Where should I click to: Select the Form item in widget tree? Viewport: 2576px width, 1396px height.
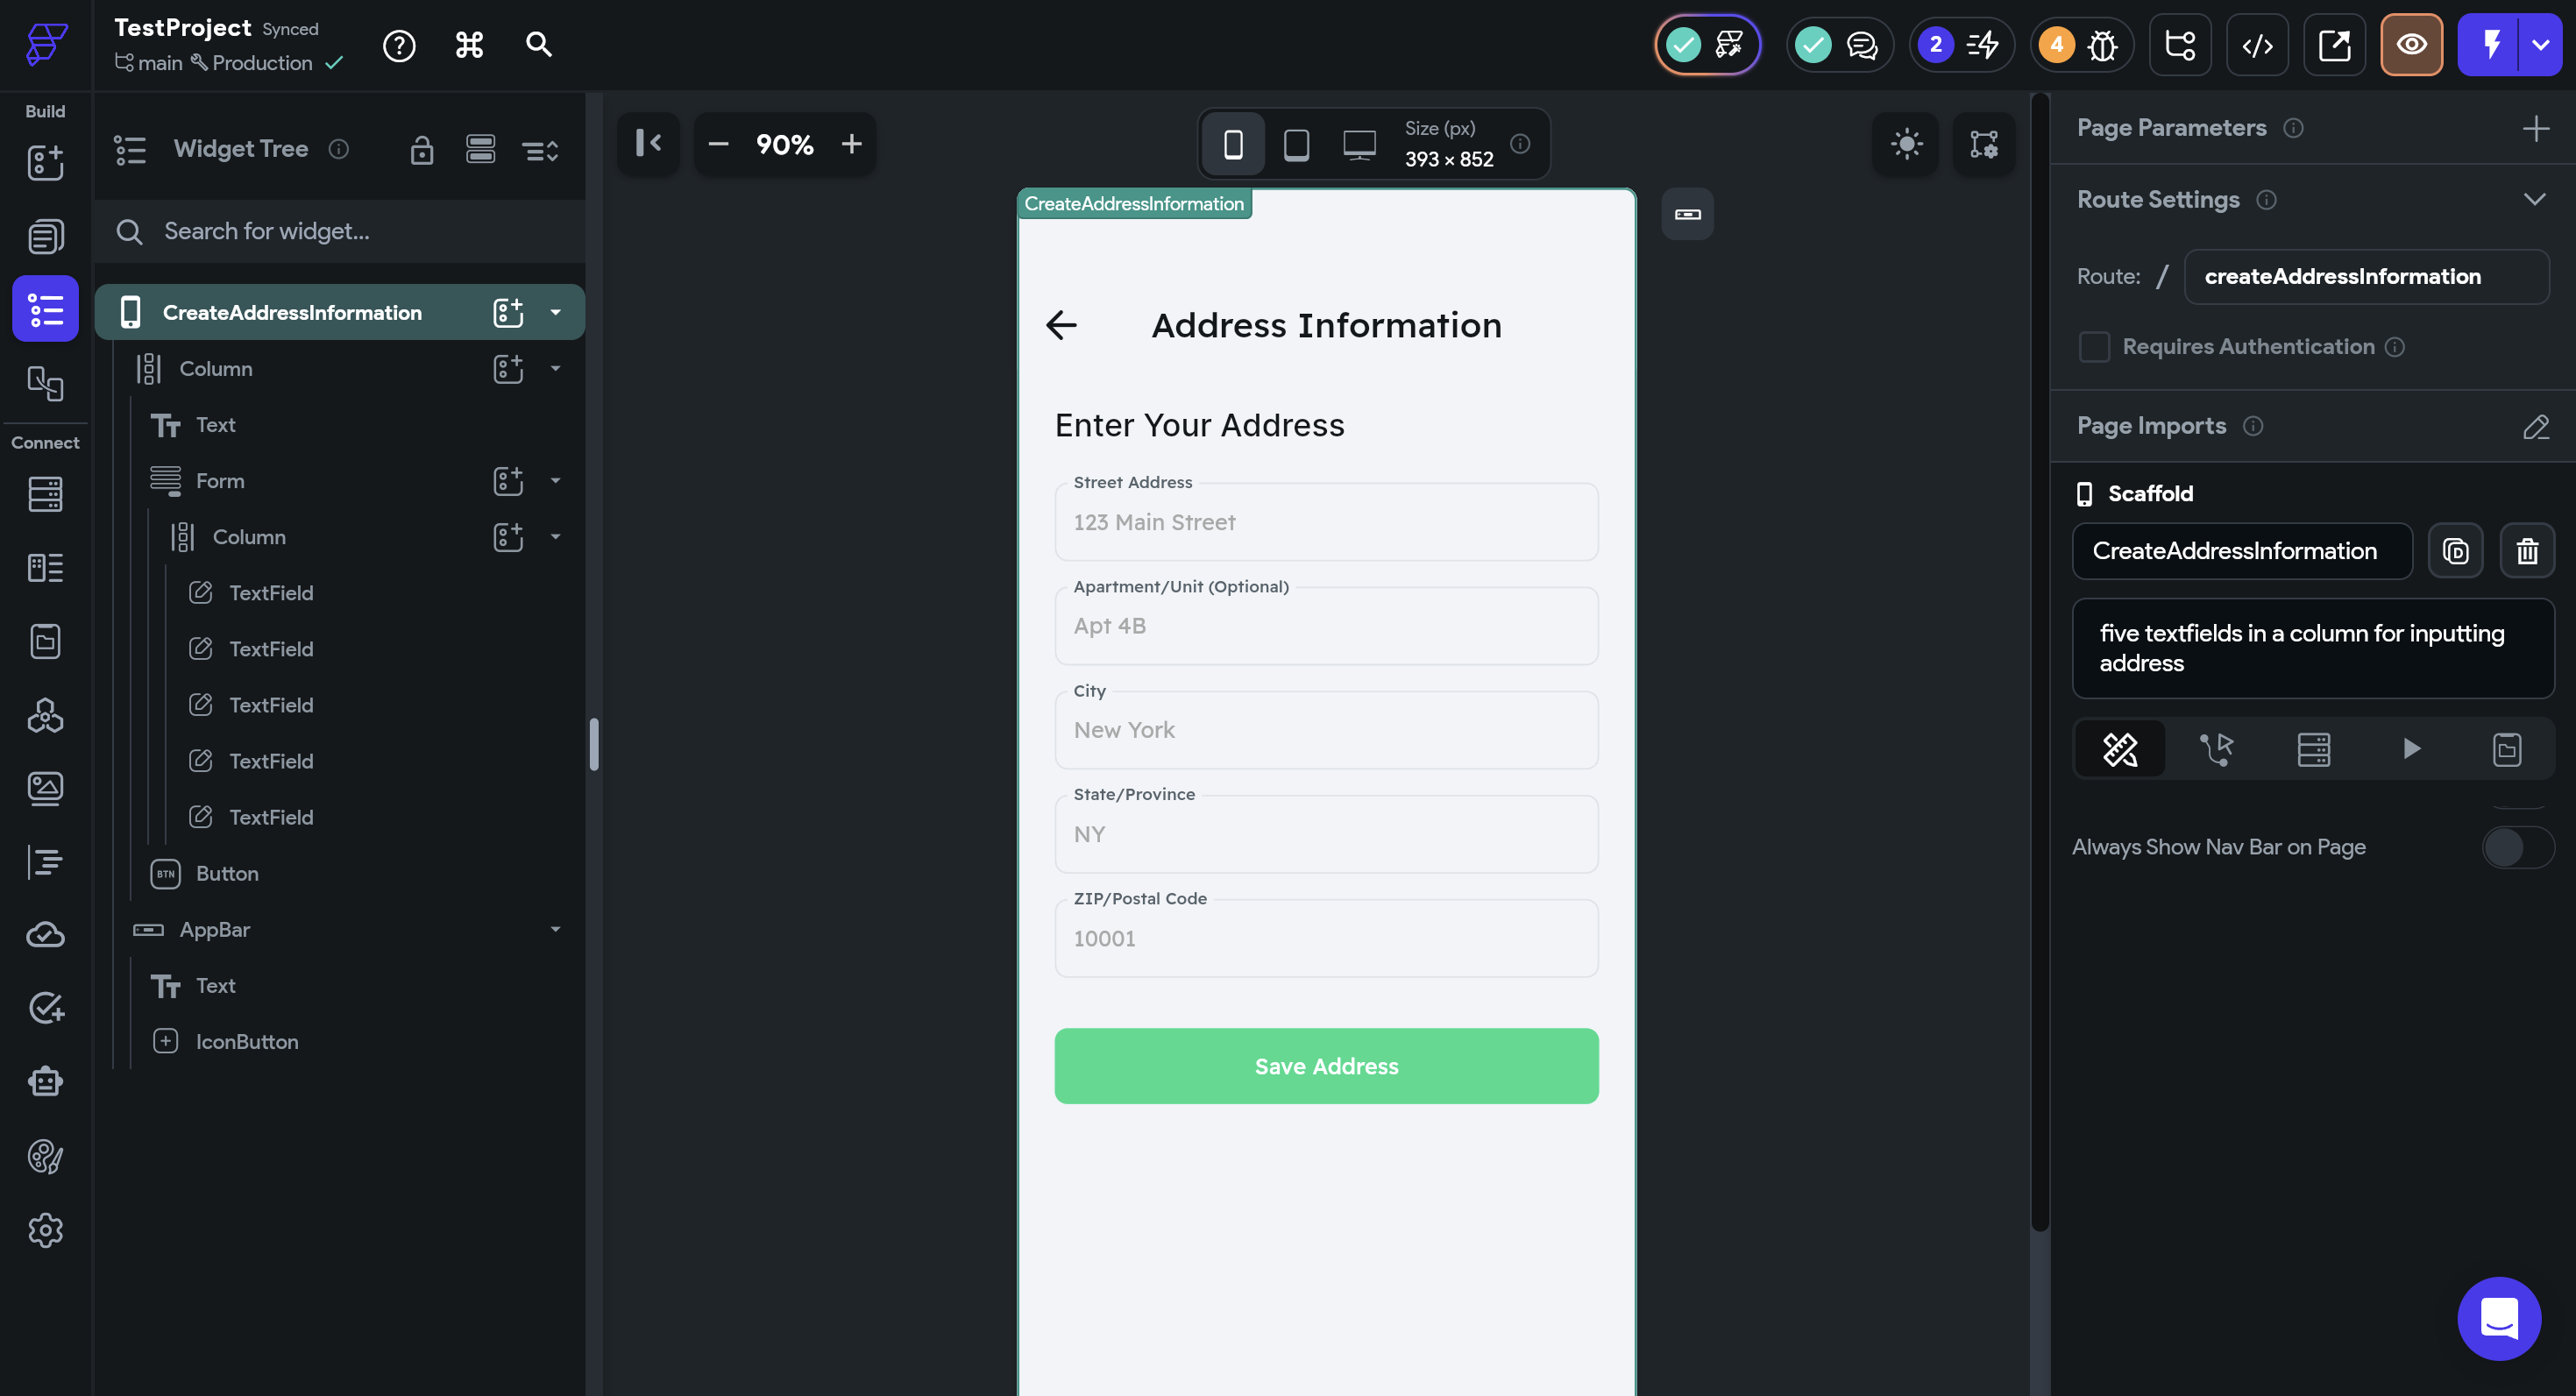(x=220, y=481)
